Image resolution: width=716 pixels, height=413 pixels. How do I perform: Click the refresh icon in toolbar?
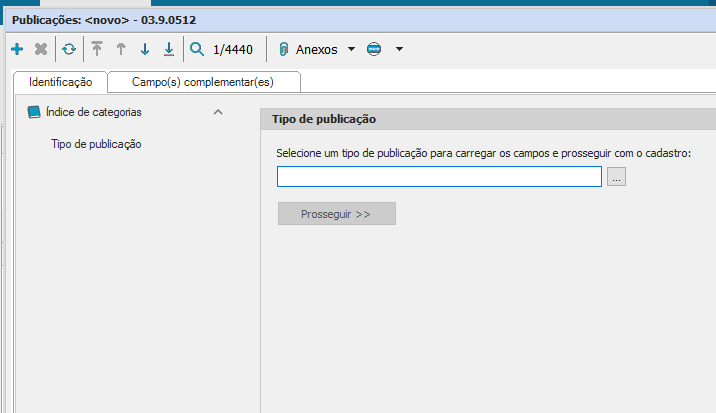(x=69, y=49)
